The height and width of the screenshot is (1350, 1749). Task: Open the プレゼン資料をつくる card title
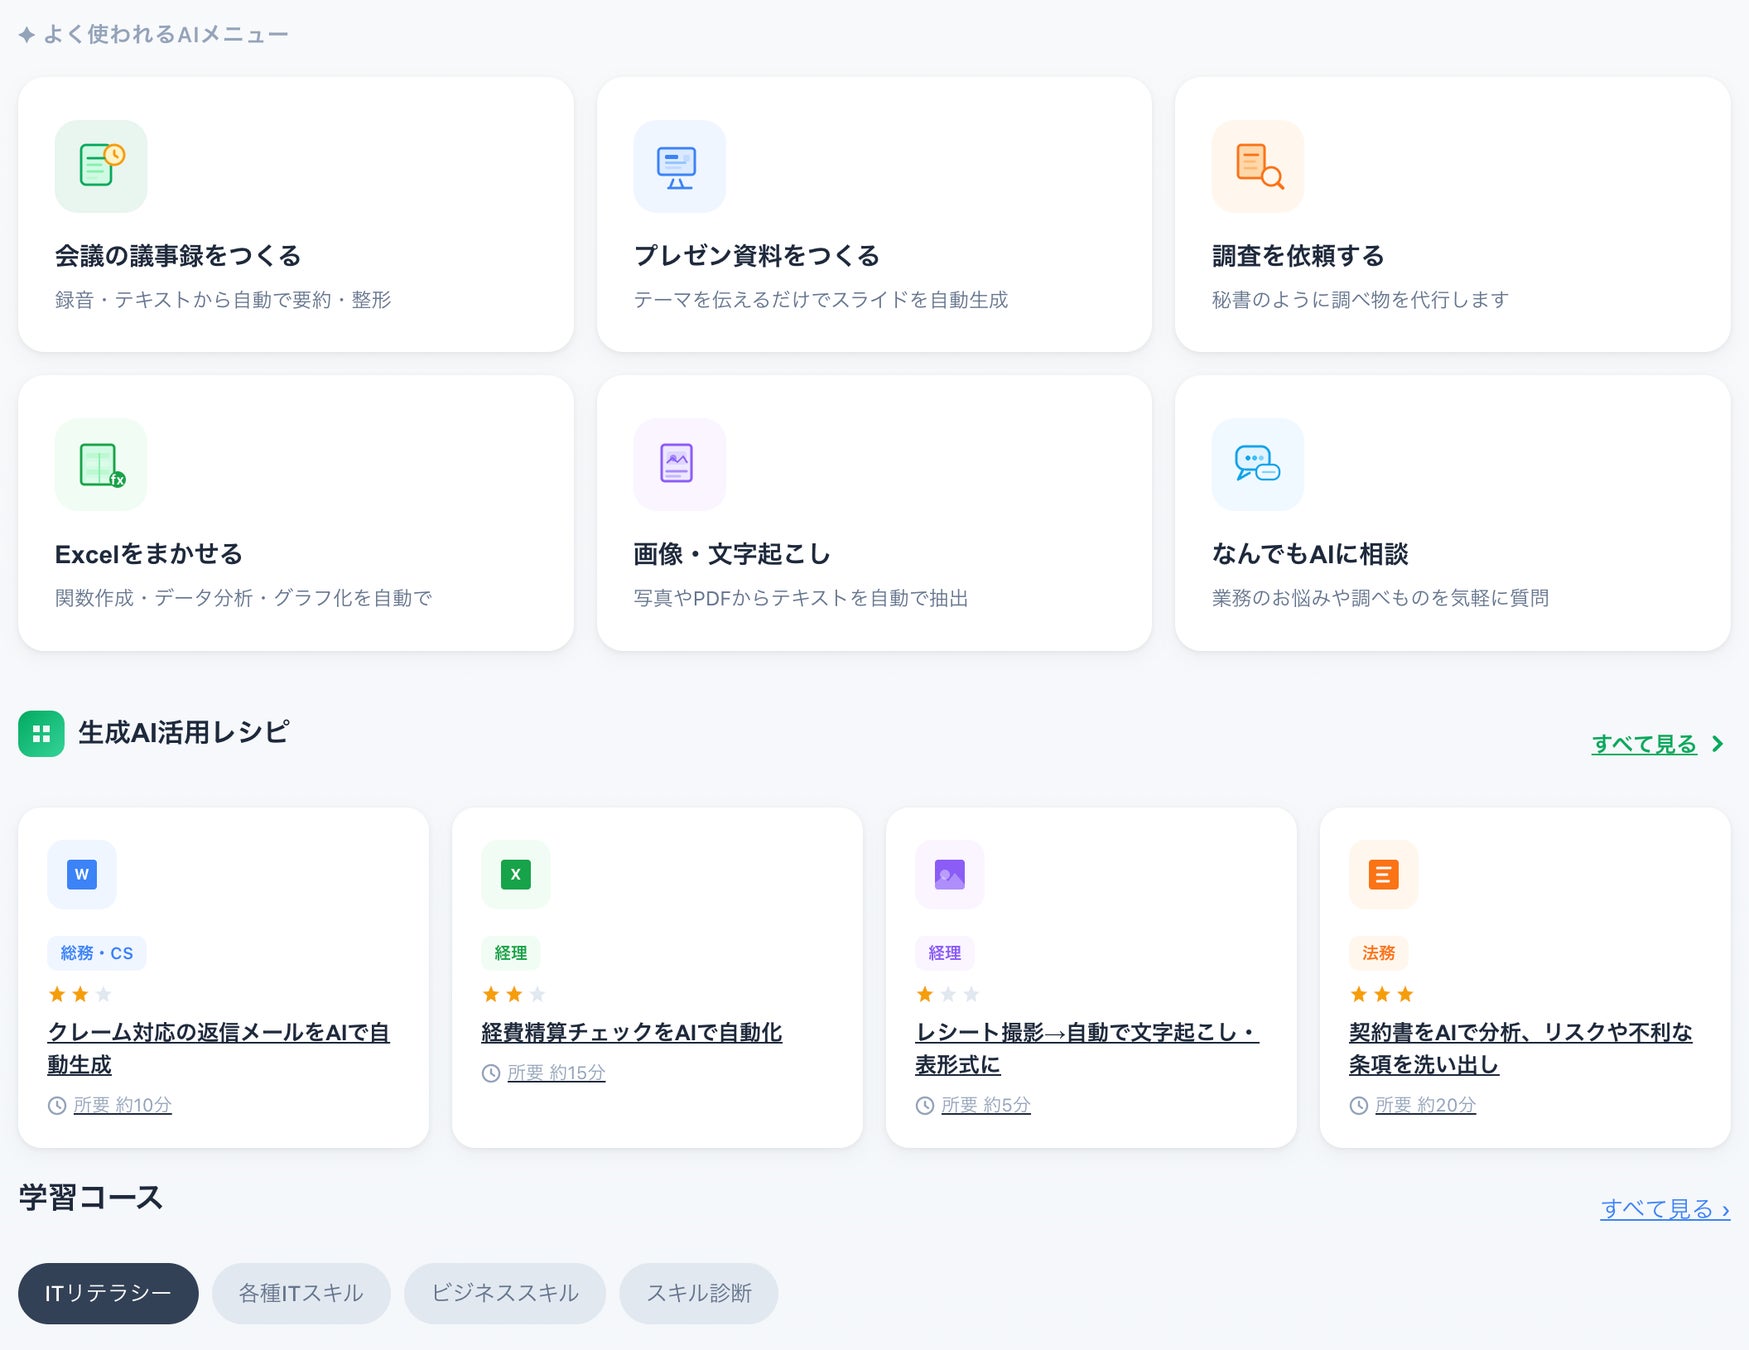coord(757,256)
